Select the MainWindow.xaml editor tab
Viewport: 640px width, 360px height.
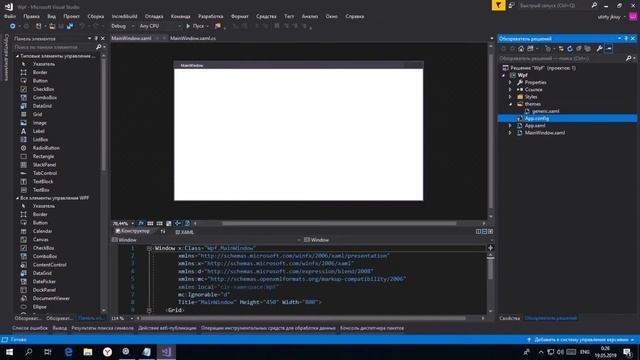131,38
